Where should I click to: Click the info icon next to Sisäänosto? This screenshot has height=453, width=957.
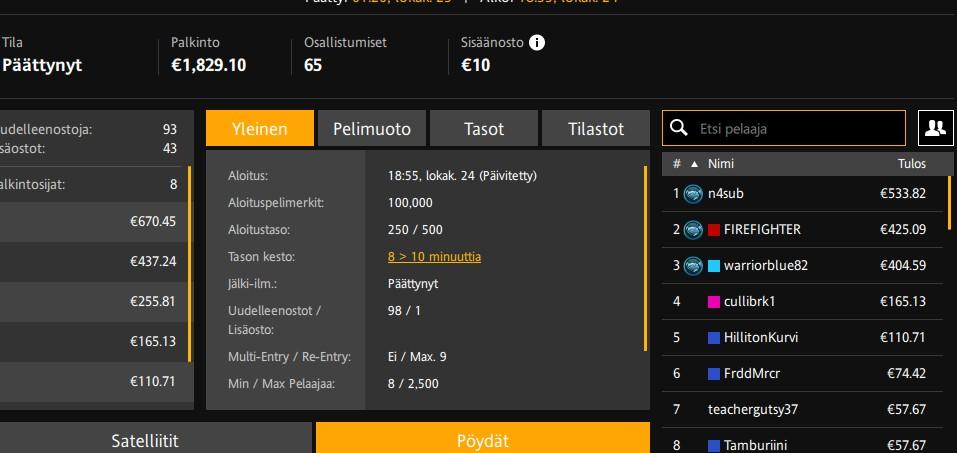(537, 43)
